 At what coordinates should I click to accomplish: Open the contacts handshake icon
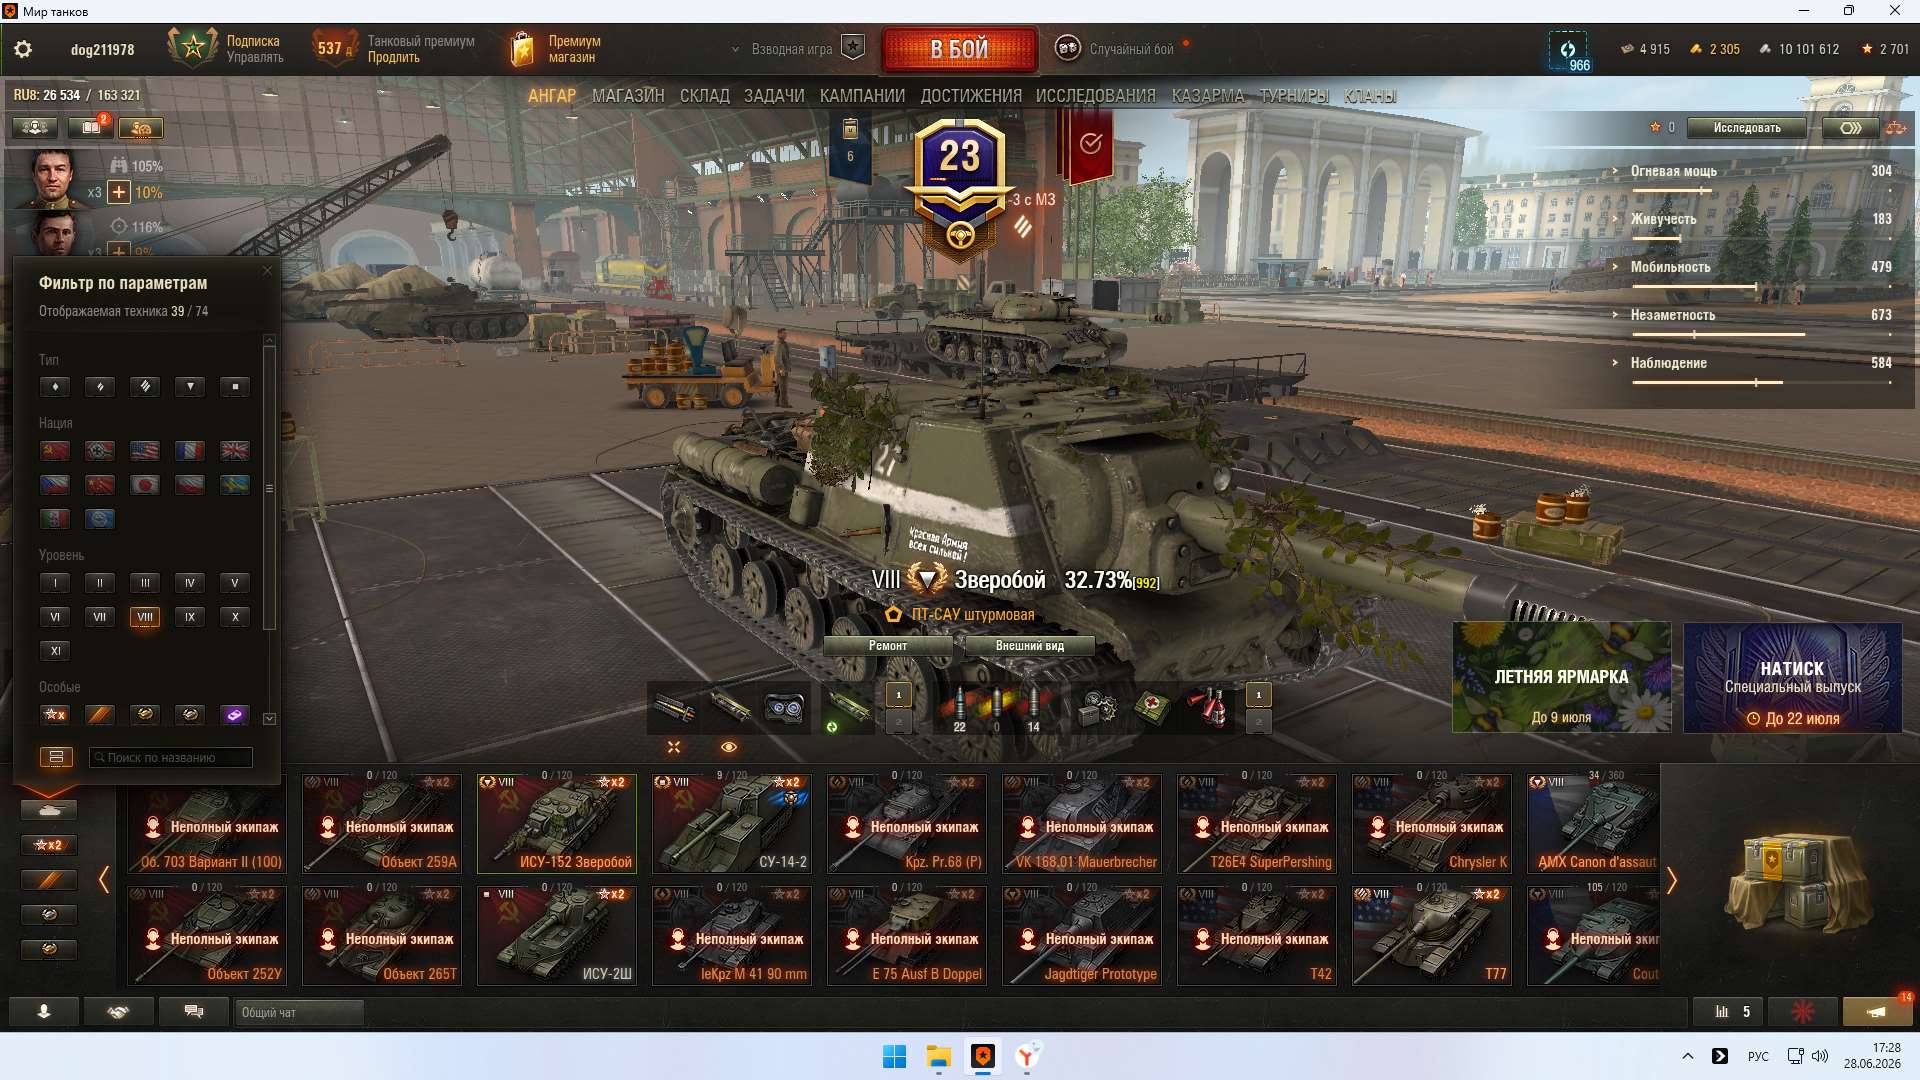point(119,1012)
